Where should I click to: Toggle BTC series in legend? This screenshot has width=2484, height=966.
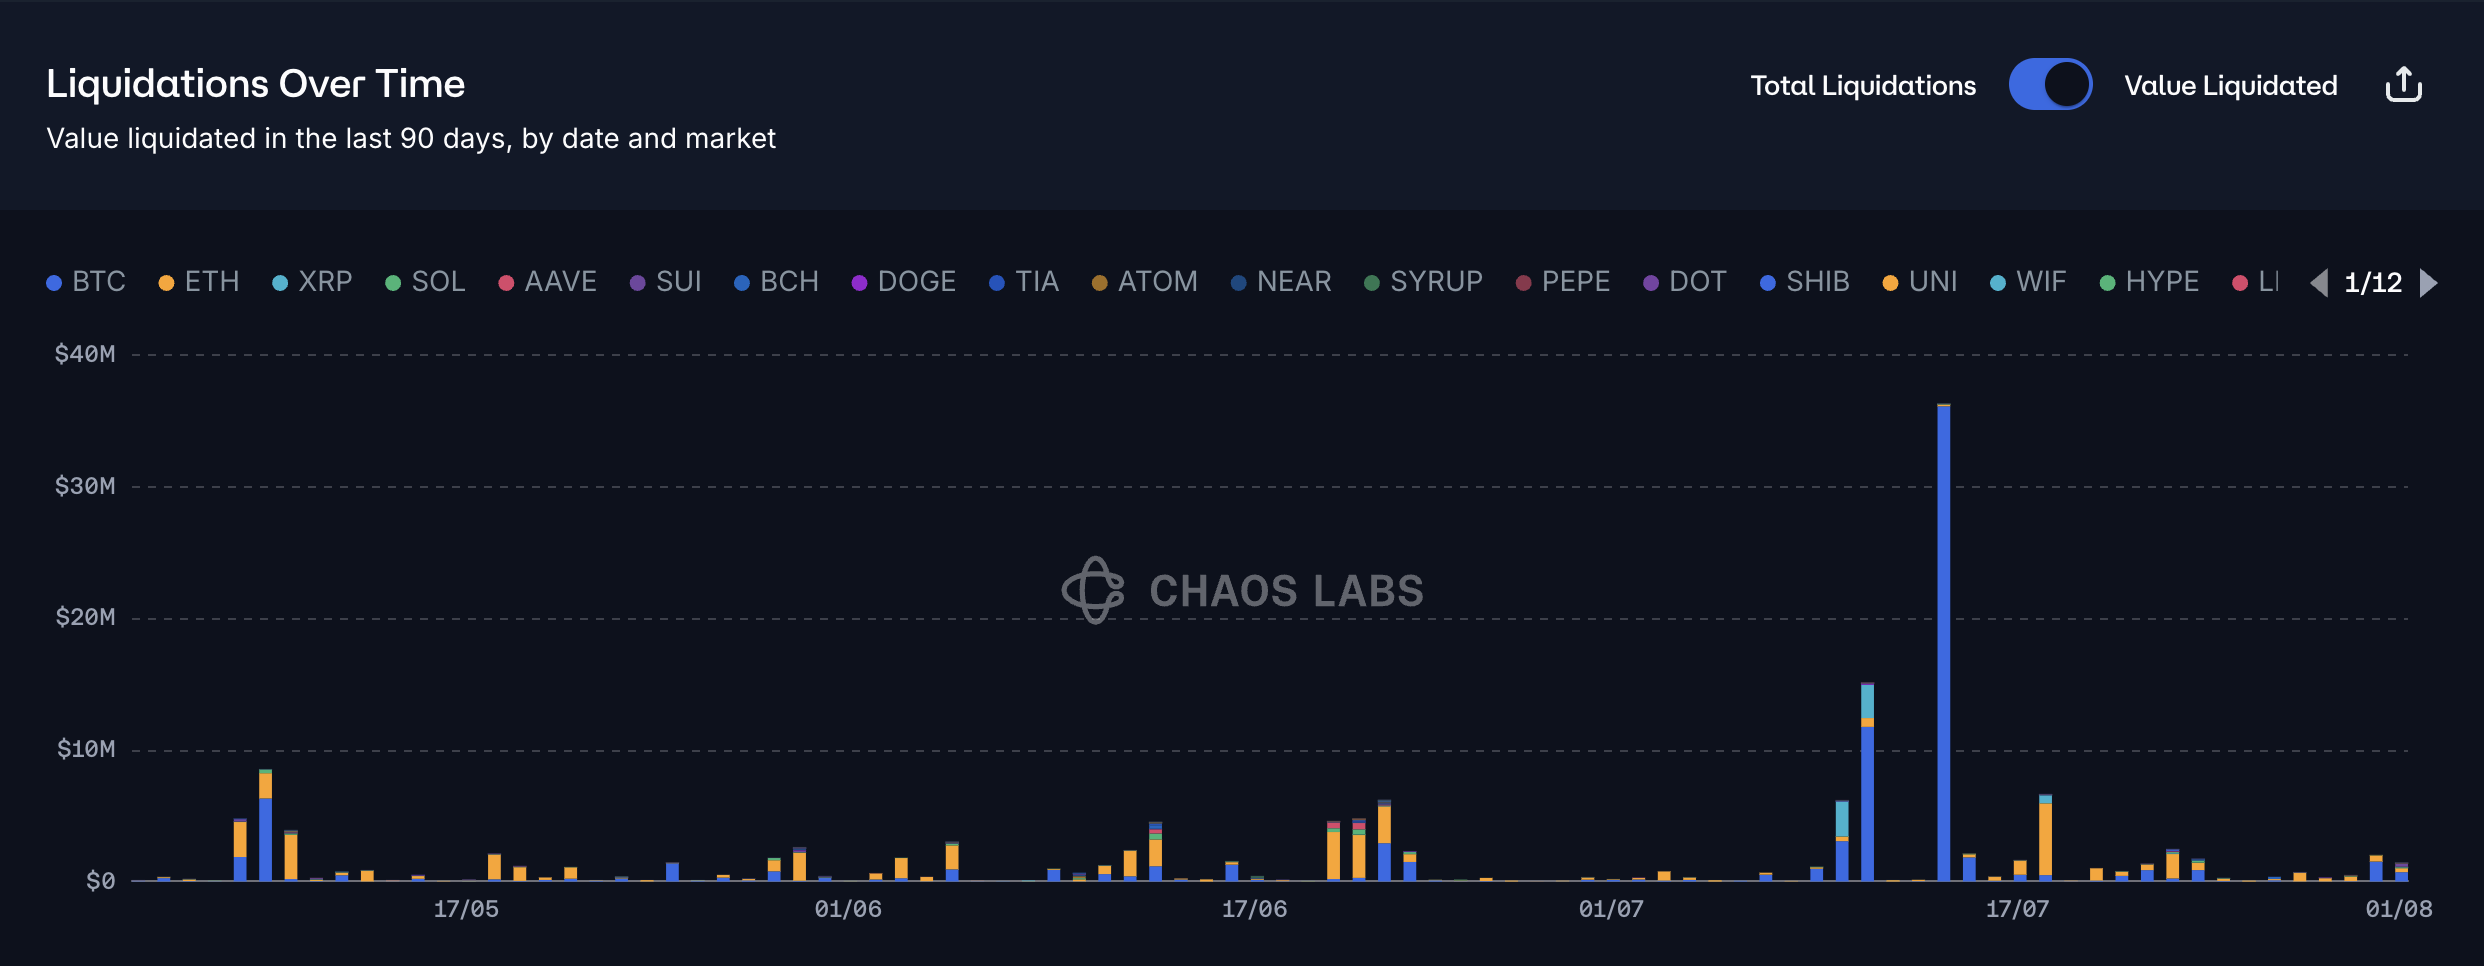(86, 282)
